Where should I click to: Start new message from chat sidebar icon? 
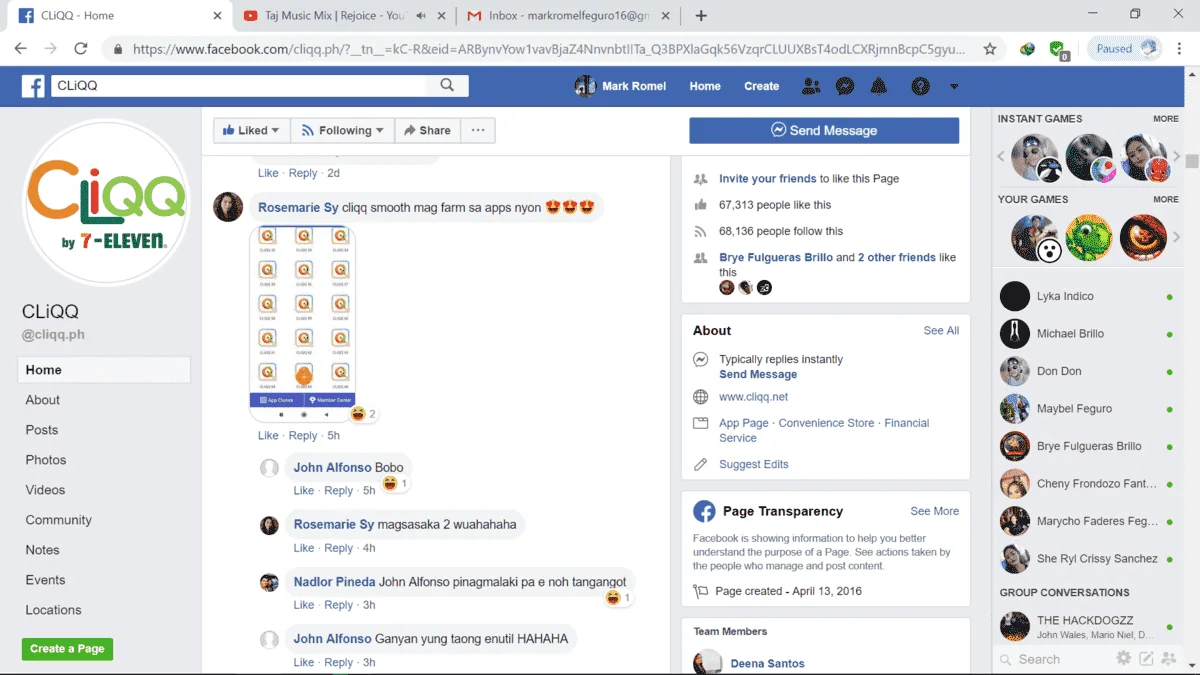(x=1146, y=658)
